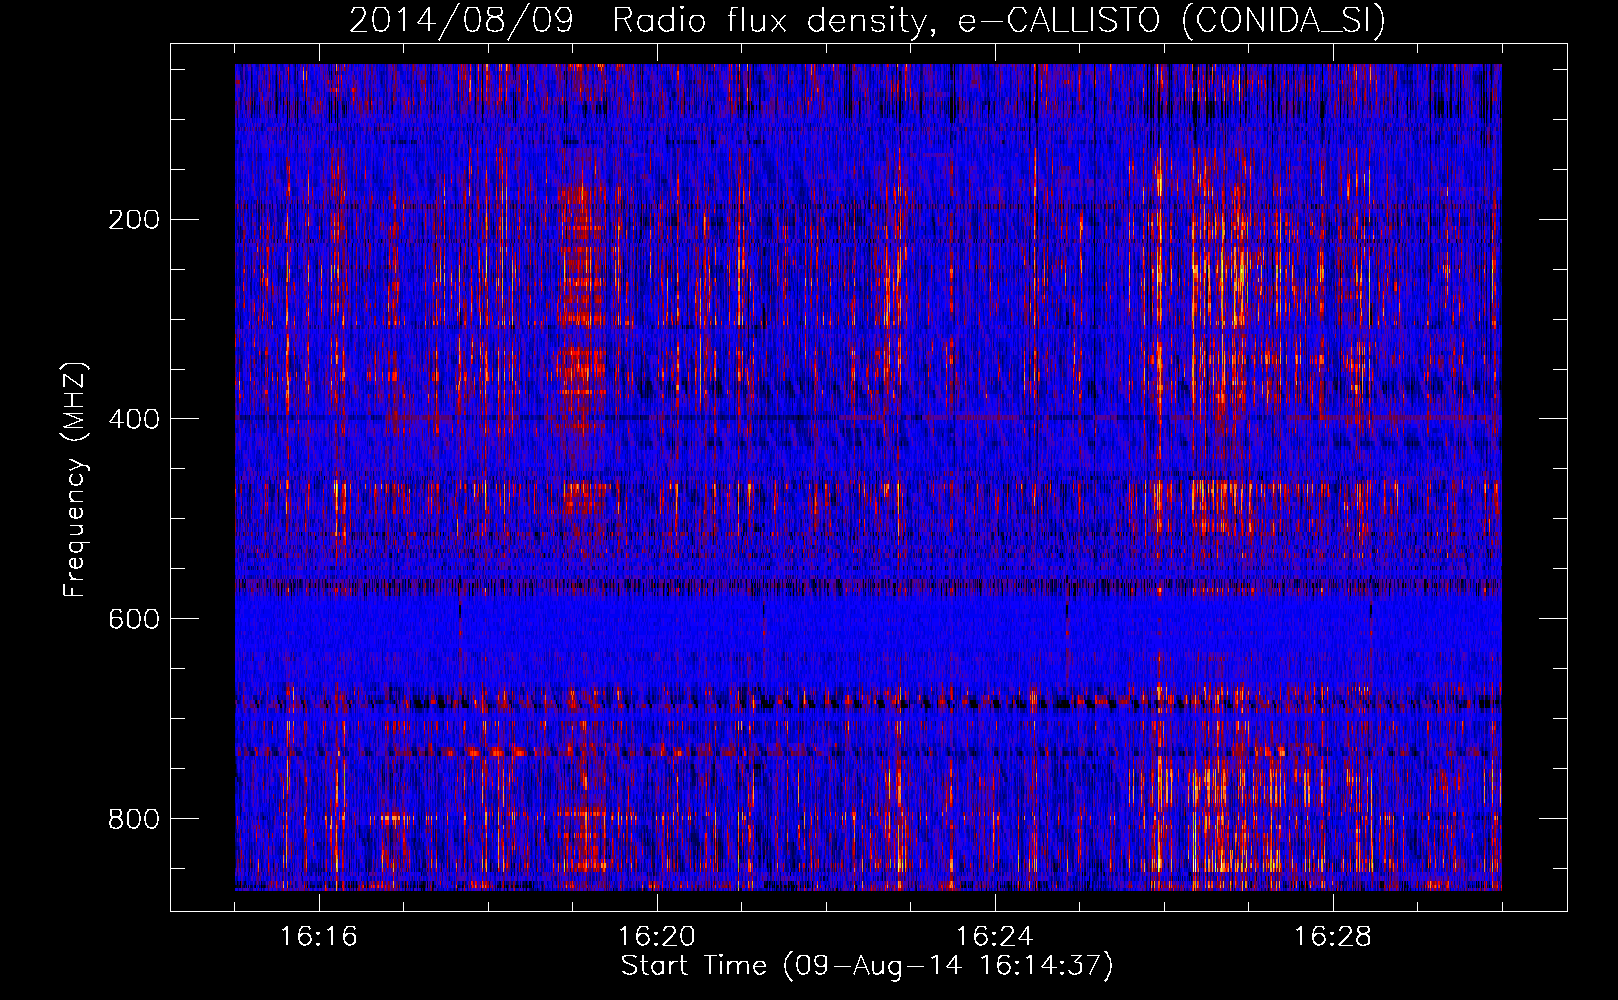Click the 16:20 time tick label
The height and width of the screenshot is (1000, 1618).
657,937
